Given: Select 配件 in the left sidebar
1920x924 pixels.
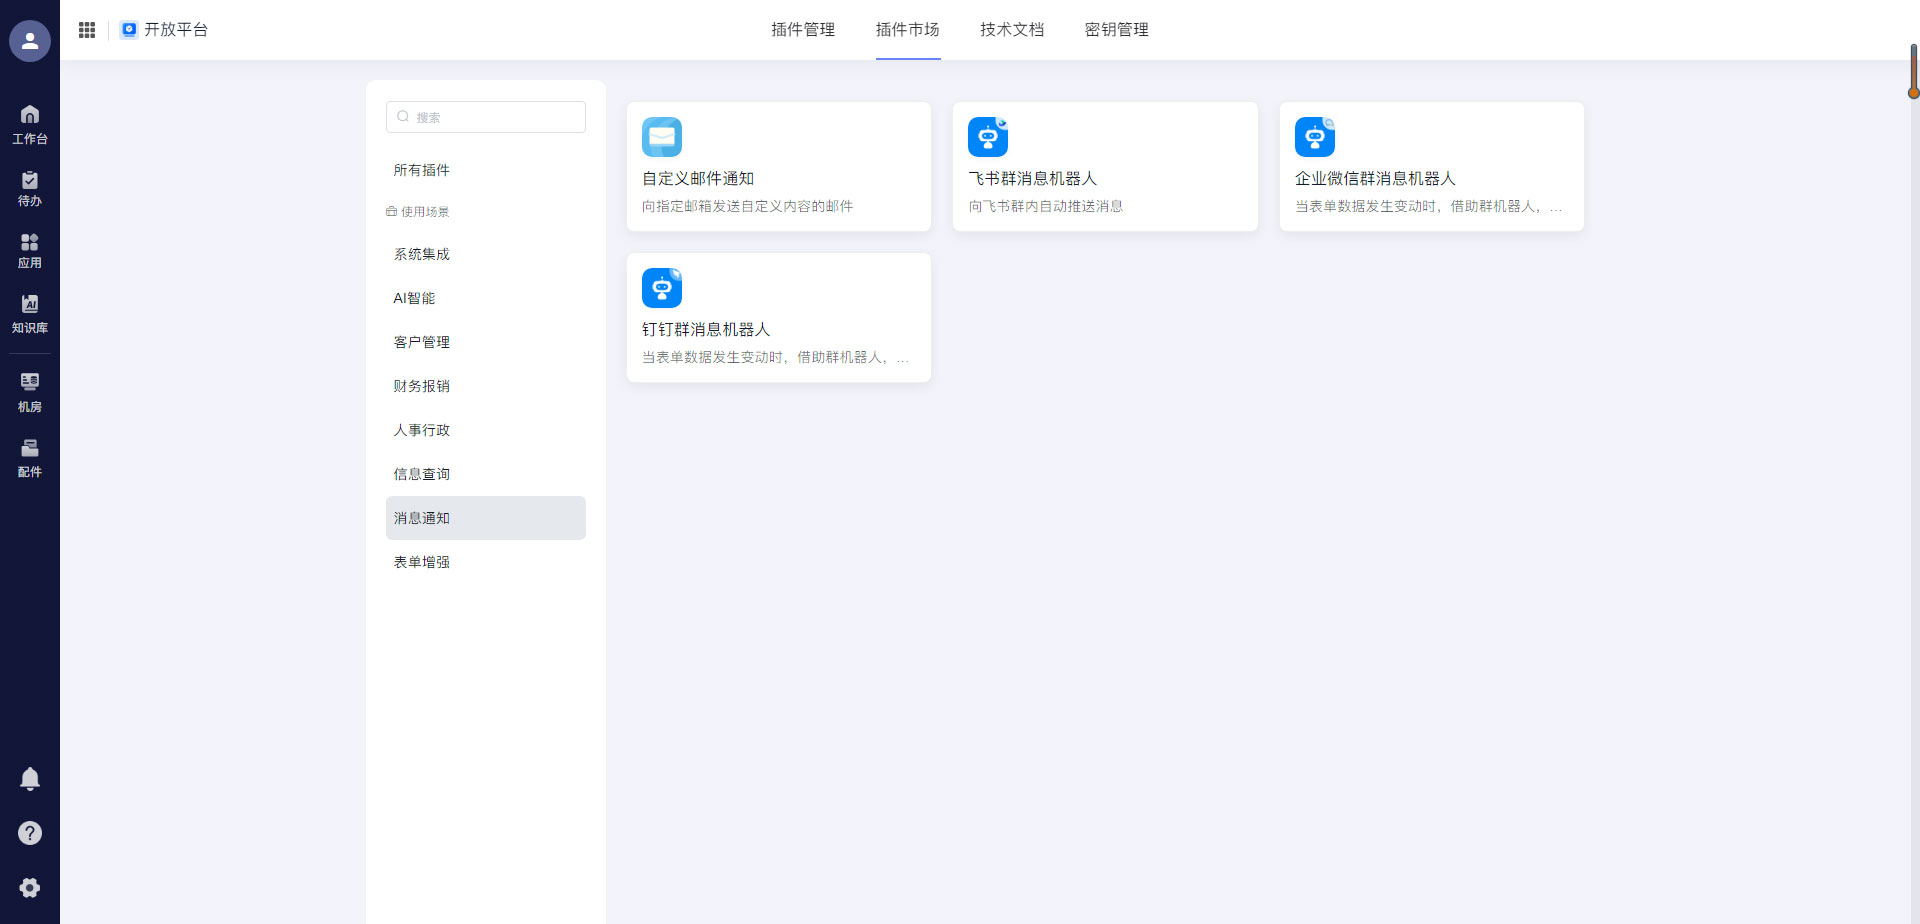Looking at the screenshot, I should [x=30, y=457].
